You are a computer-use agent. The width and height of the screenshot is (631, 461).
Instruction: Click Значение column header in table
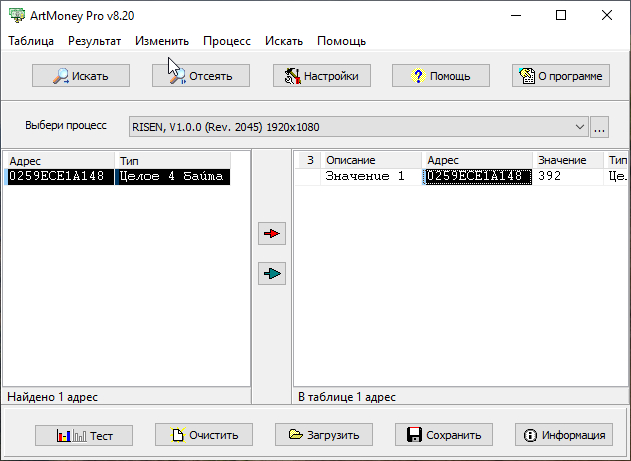pos(568,160)
